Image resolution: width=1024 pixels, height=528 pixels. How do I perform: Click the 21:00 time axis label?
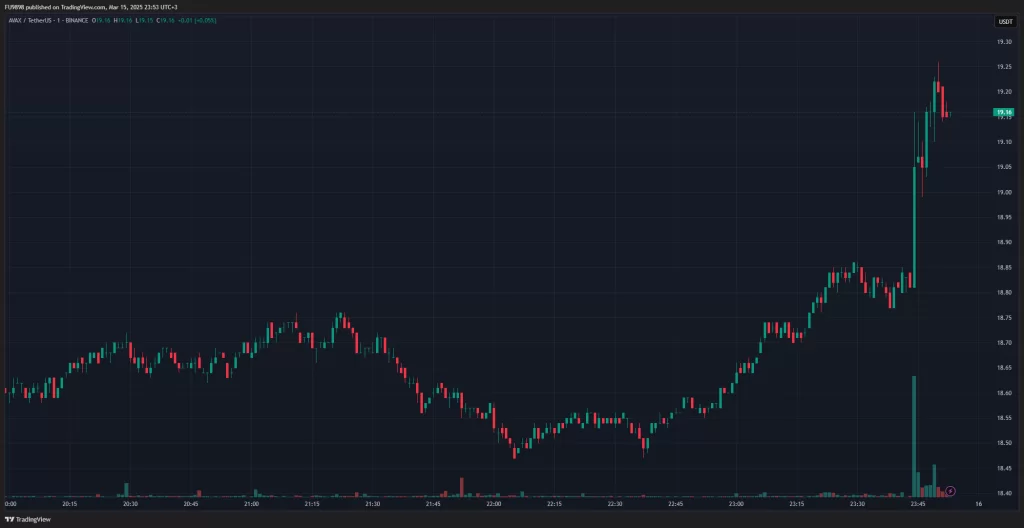pyautogui.click(x=251, y=505)
